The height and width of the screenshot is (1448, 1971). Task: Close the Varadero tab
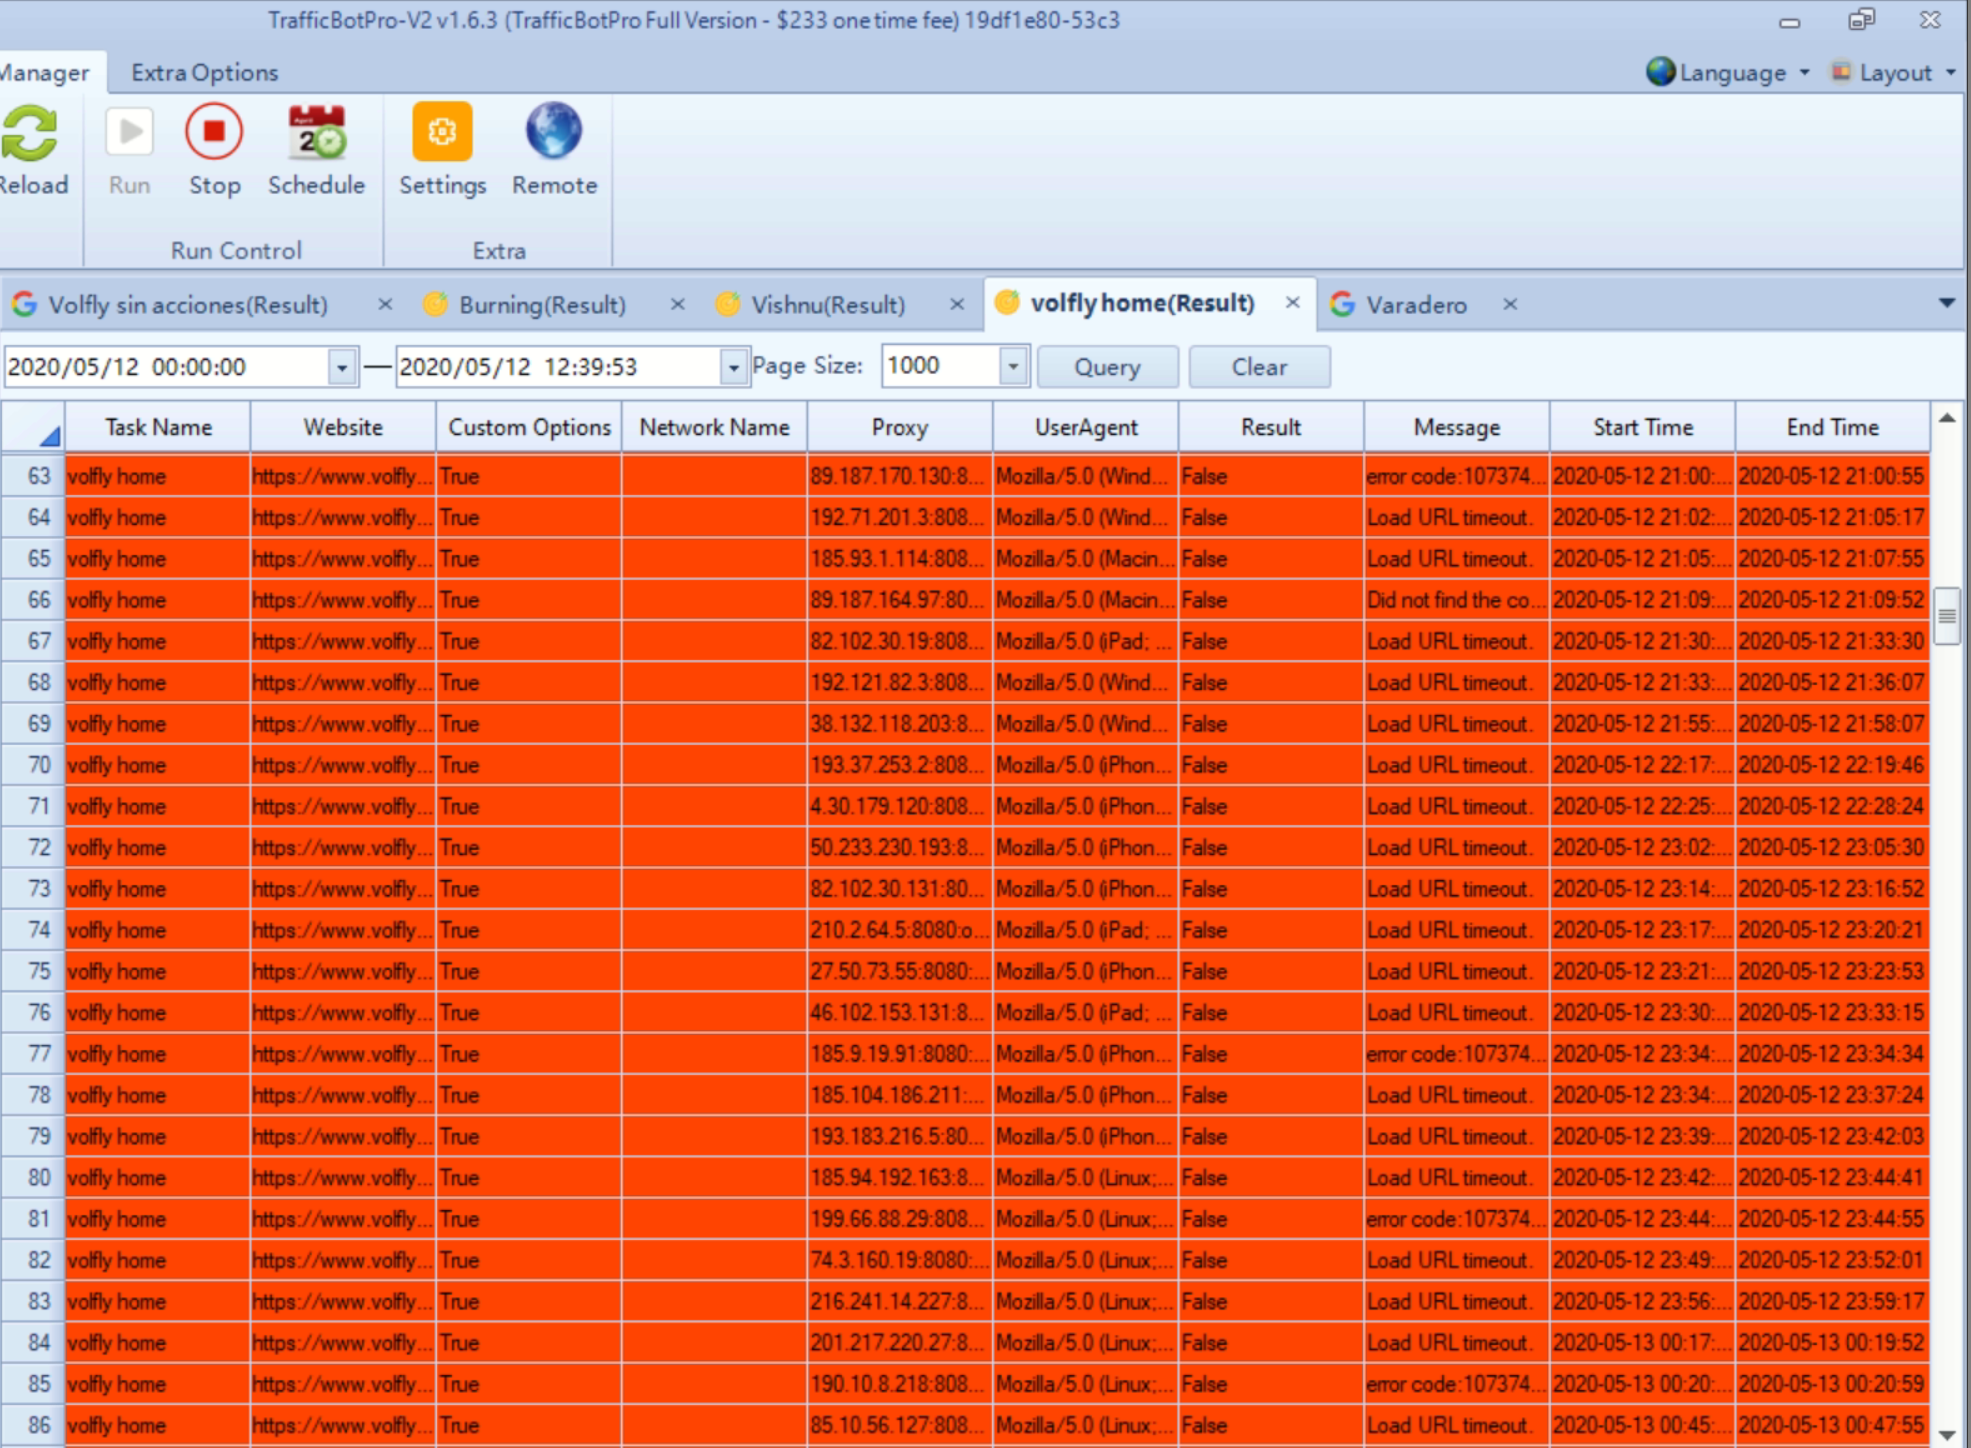point(1510,304)
